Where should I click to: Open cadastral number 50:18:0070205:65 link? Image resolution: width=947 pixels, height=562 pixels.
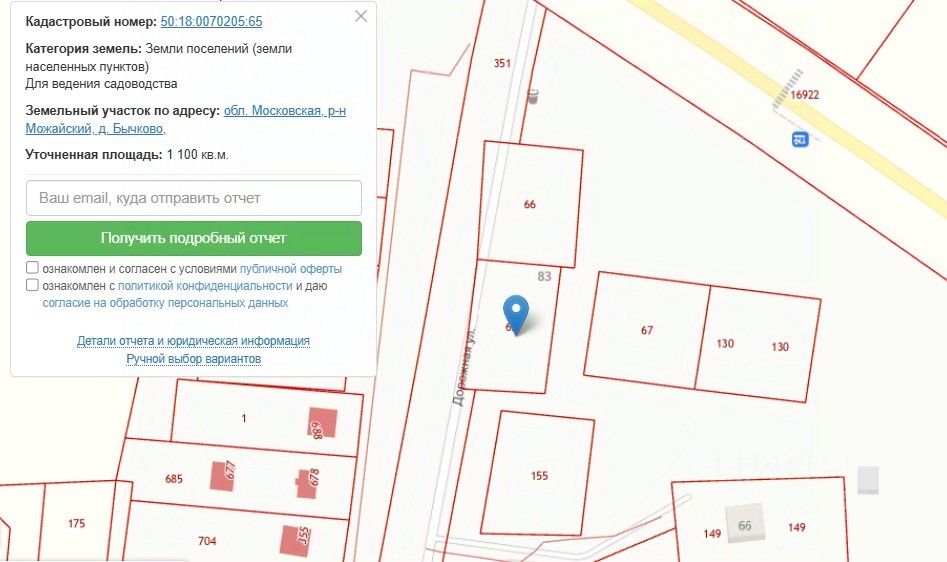[211, 22]
